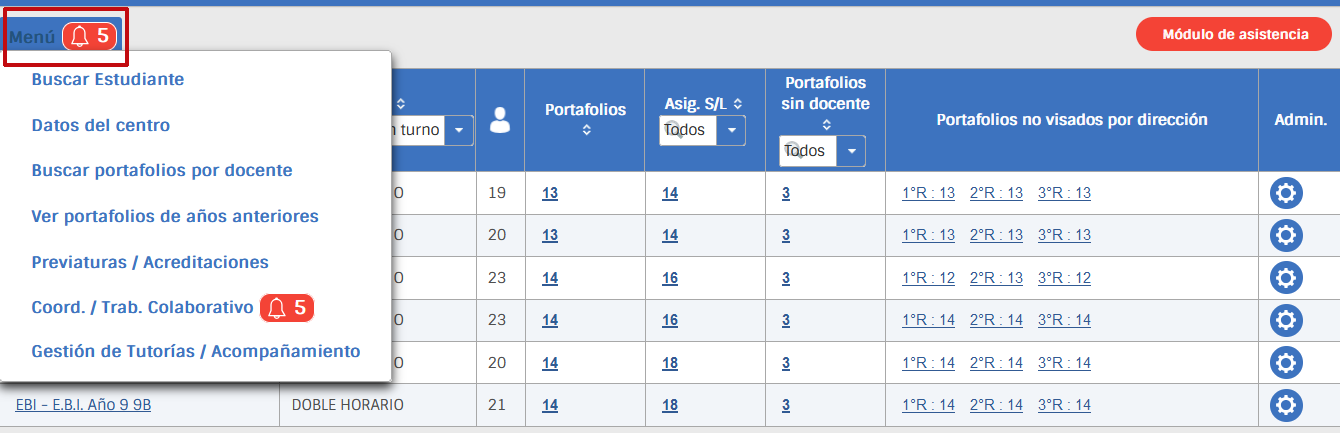Viewport: 1340px width, 433px height.
Task: Click the bell badge beside Coord. / Trab. Colaborativo
Action: pyautogui.click(x=287, y=308)
